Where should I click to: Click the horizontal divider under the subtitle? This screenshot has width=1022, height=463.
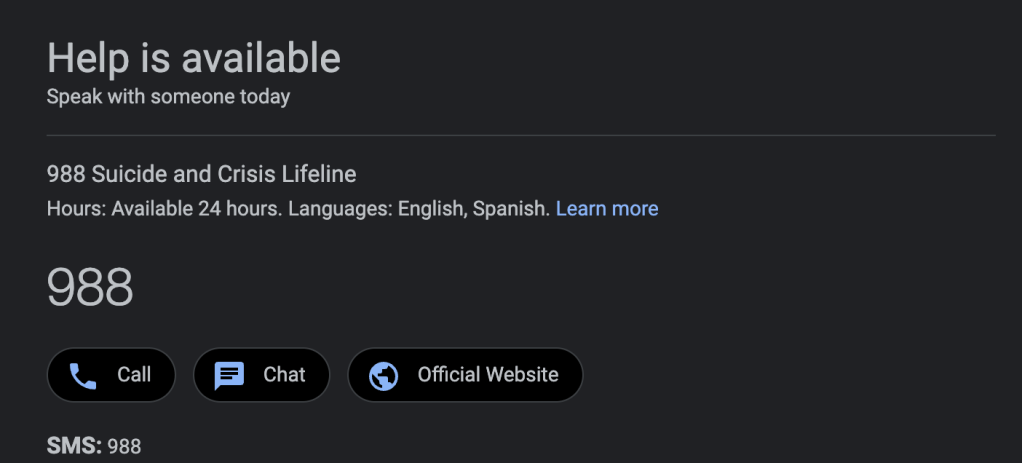(521, 134)
